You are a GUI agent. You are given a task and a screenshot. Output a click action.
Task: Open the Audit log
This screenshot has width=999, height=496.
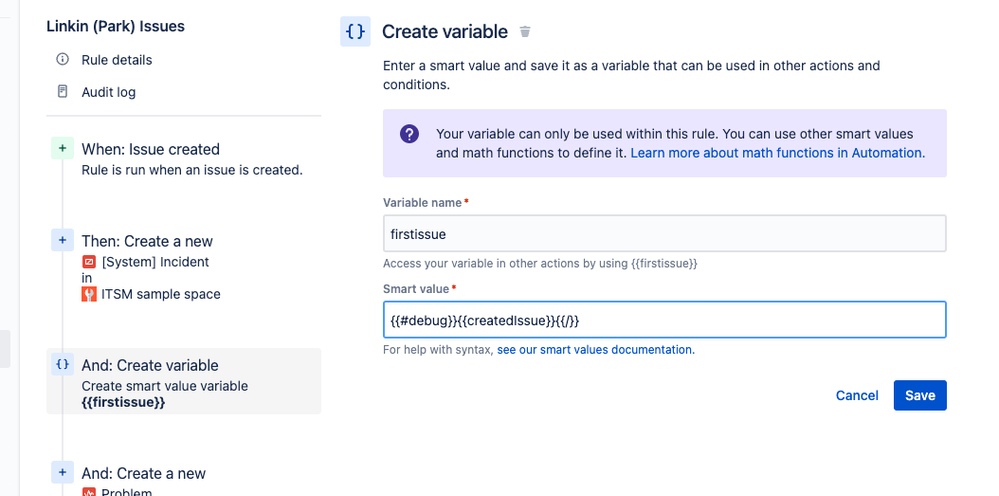(x=108, y=92)
